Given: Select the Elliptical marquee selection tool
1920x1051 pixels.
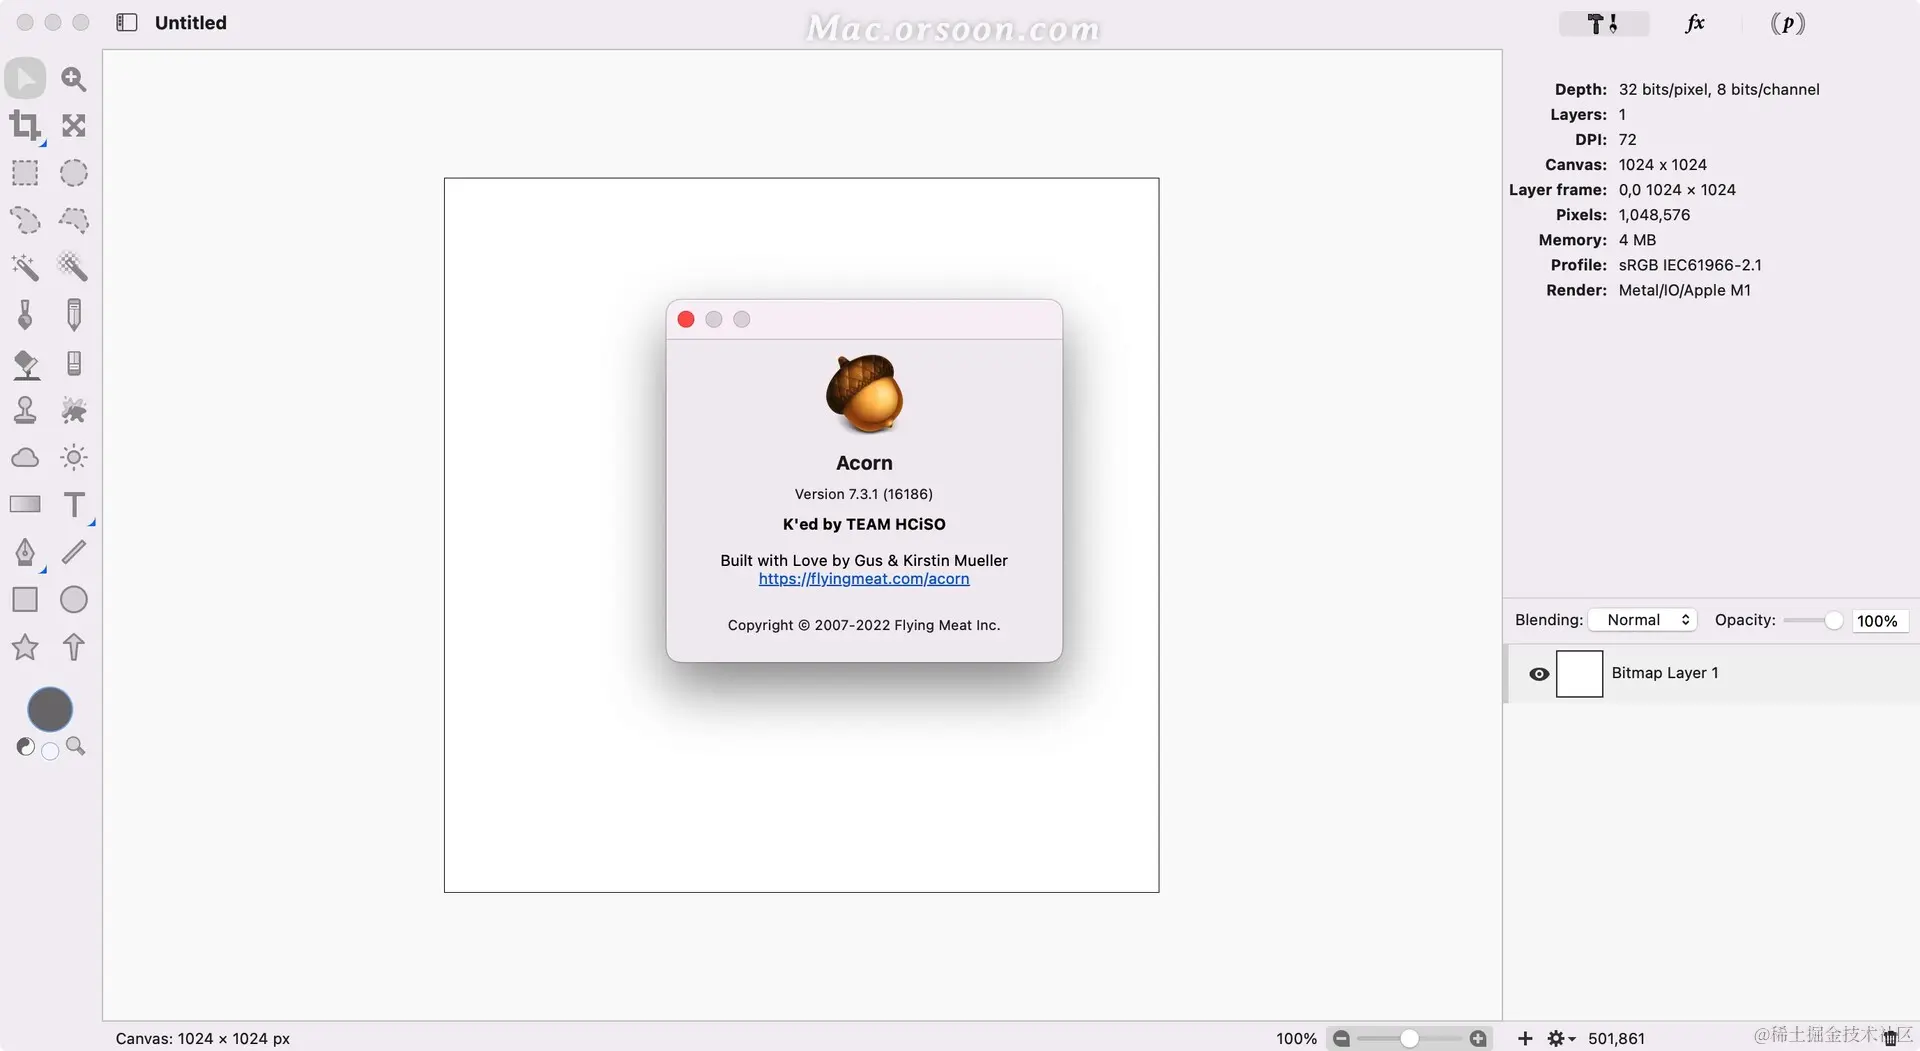Looking at the screenshot, I should point(74,173).
